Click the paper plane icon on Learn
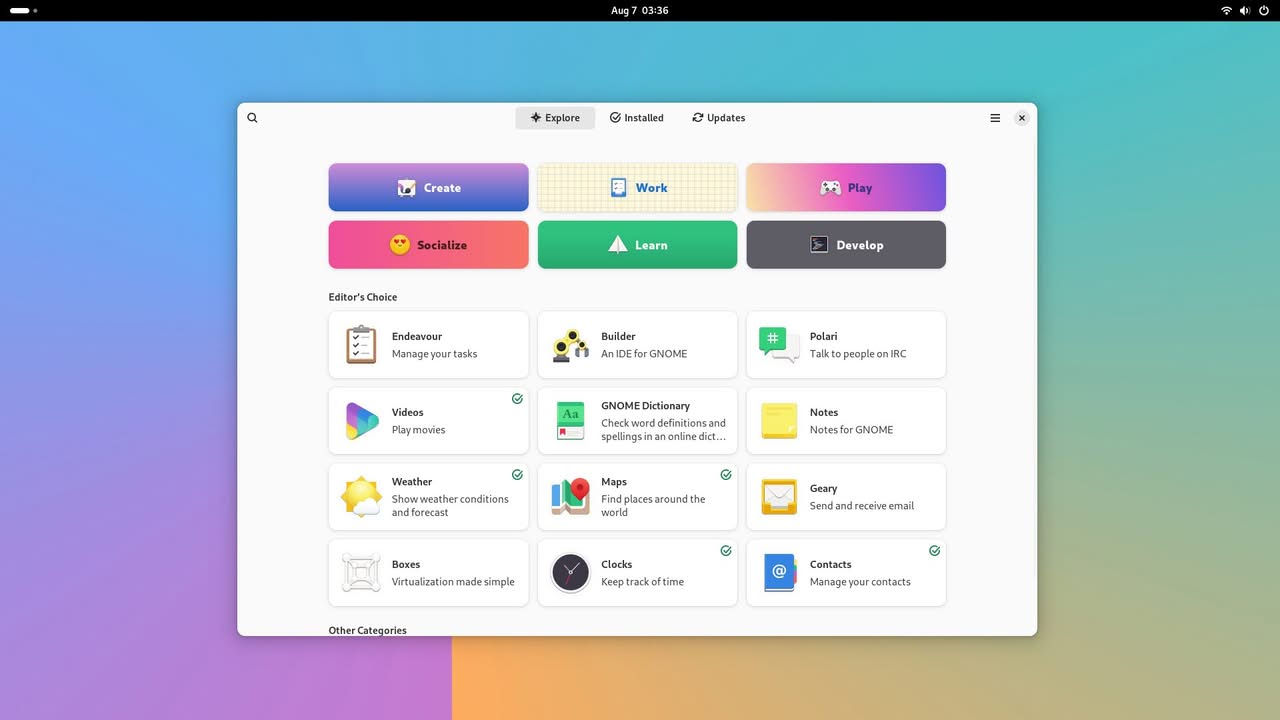Viewport: 1280px width, 720px height. click(618, 244)
